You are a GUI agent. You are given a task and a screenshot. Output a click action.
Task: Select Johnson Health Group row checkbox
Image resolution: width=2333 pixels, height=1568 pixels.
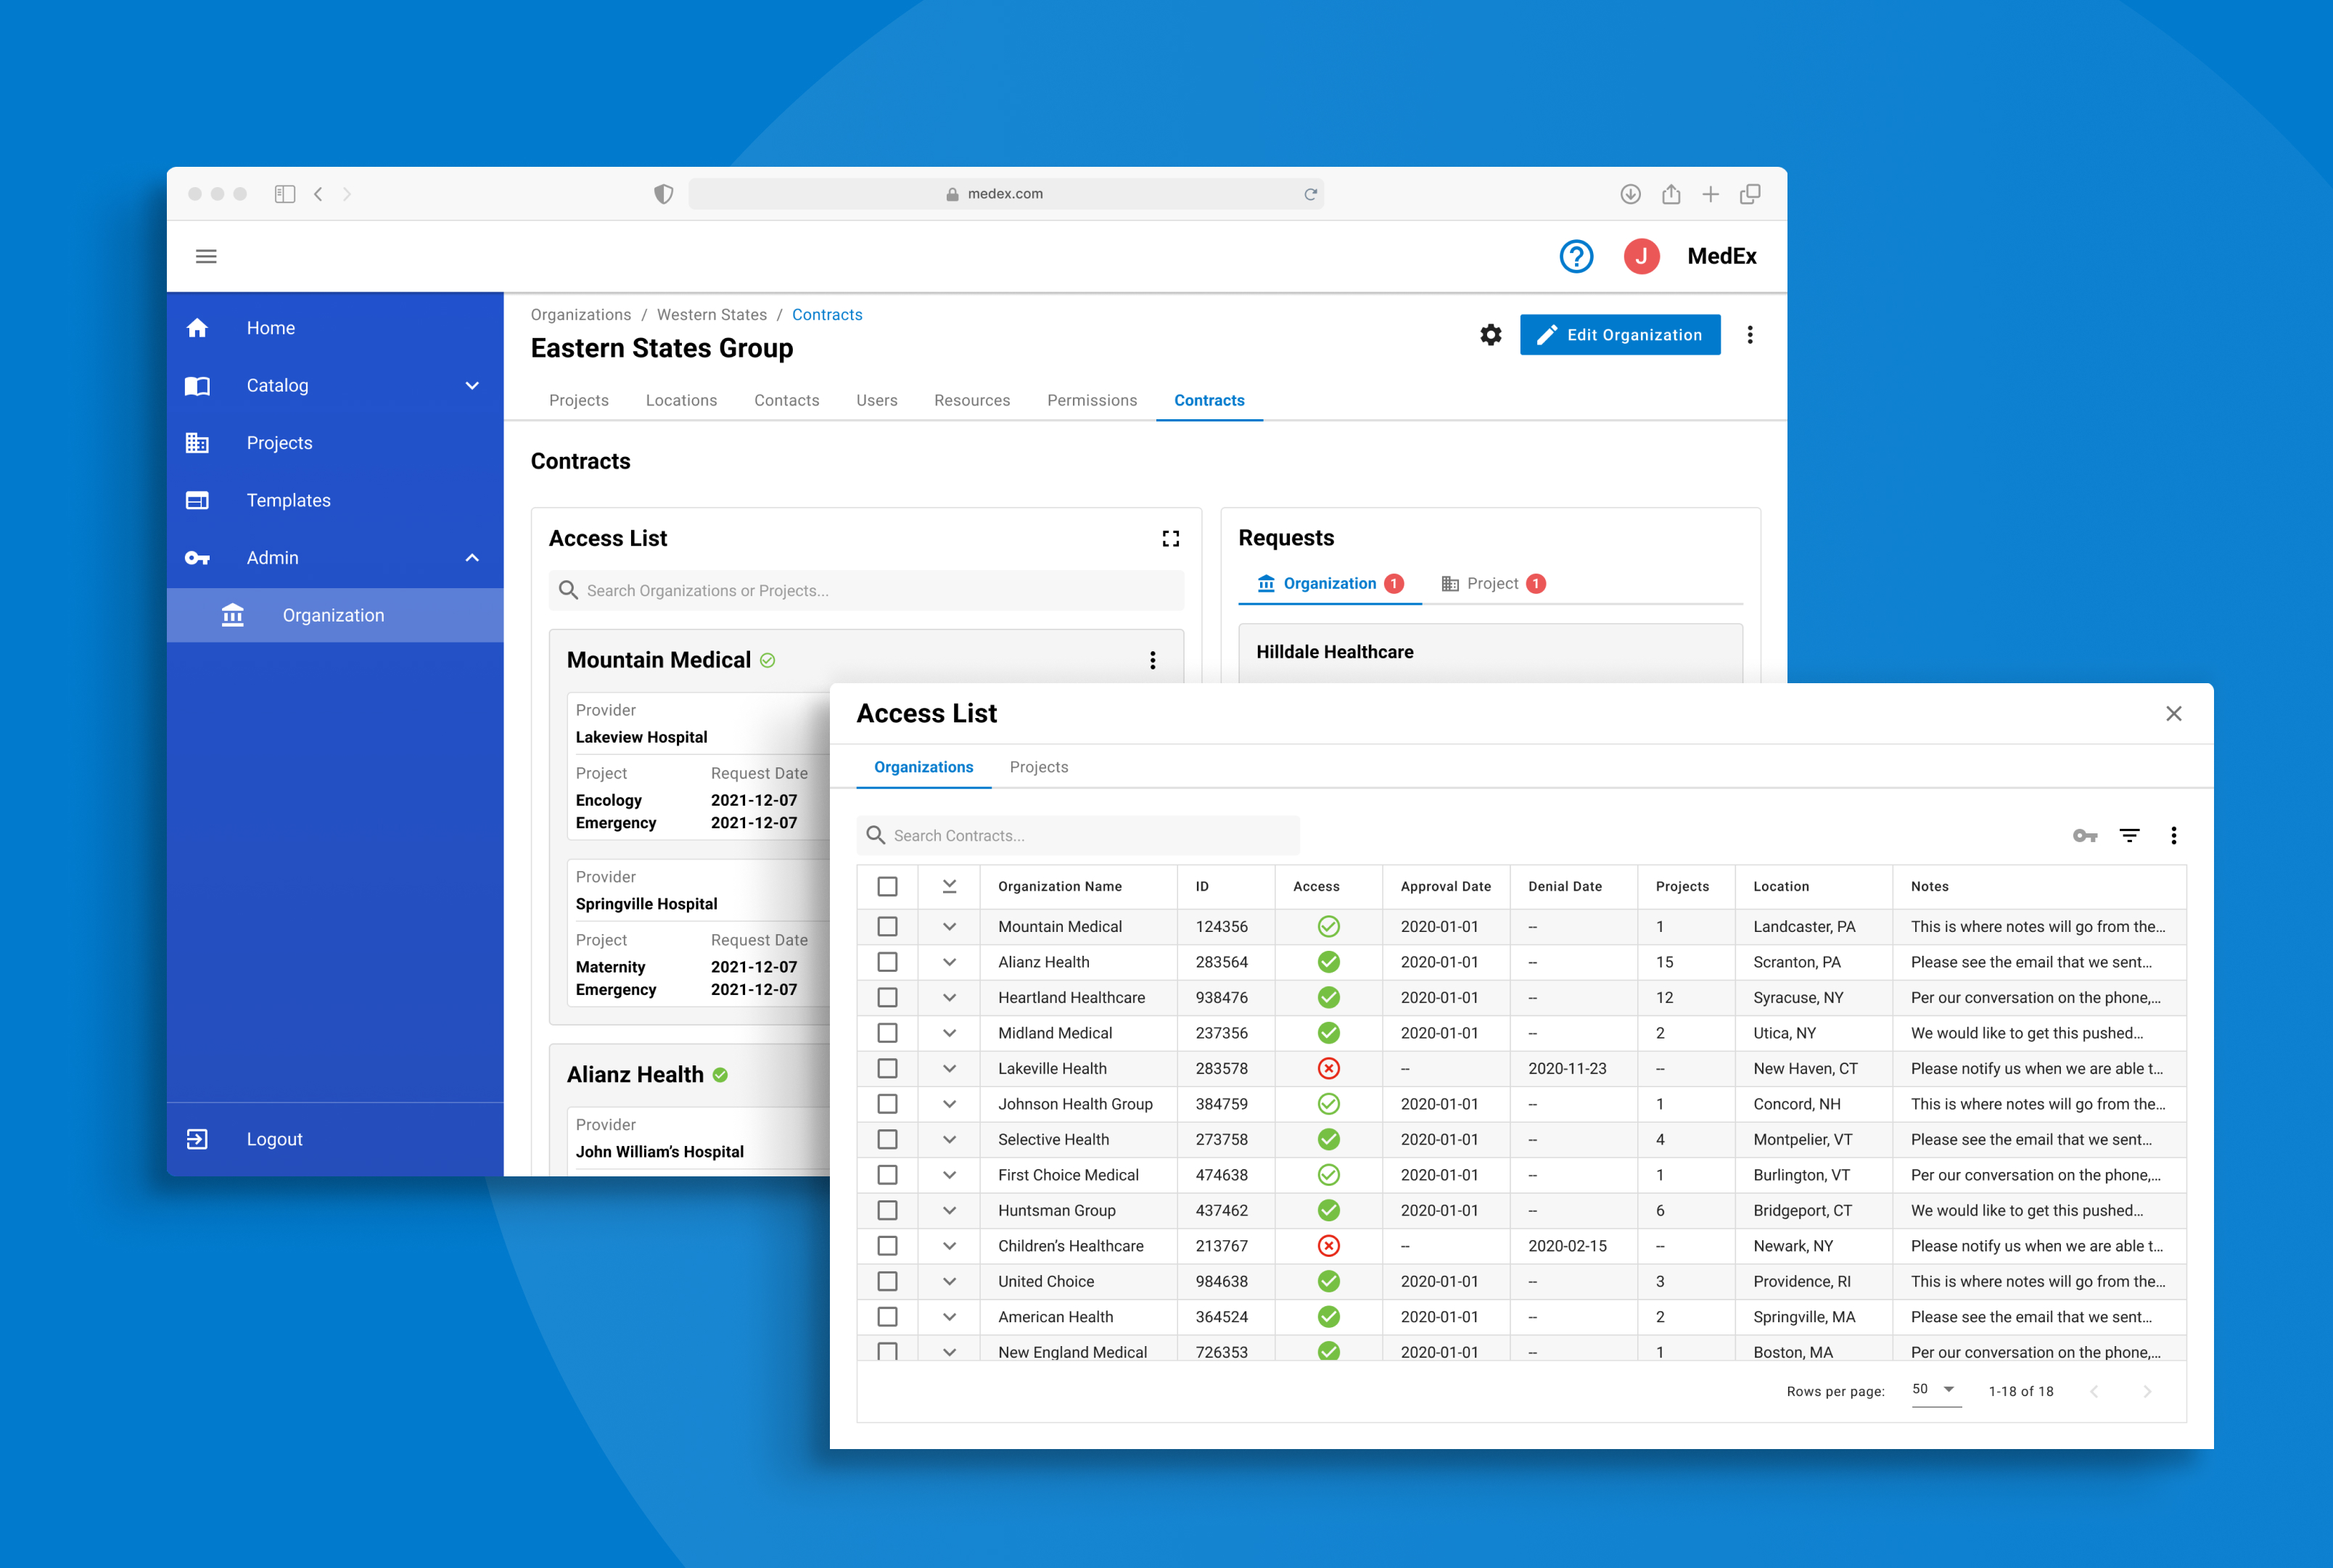(887, 1104)
